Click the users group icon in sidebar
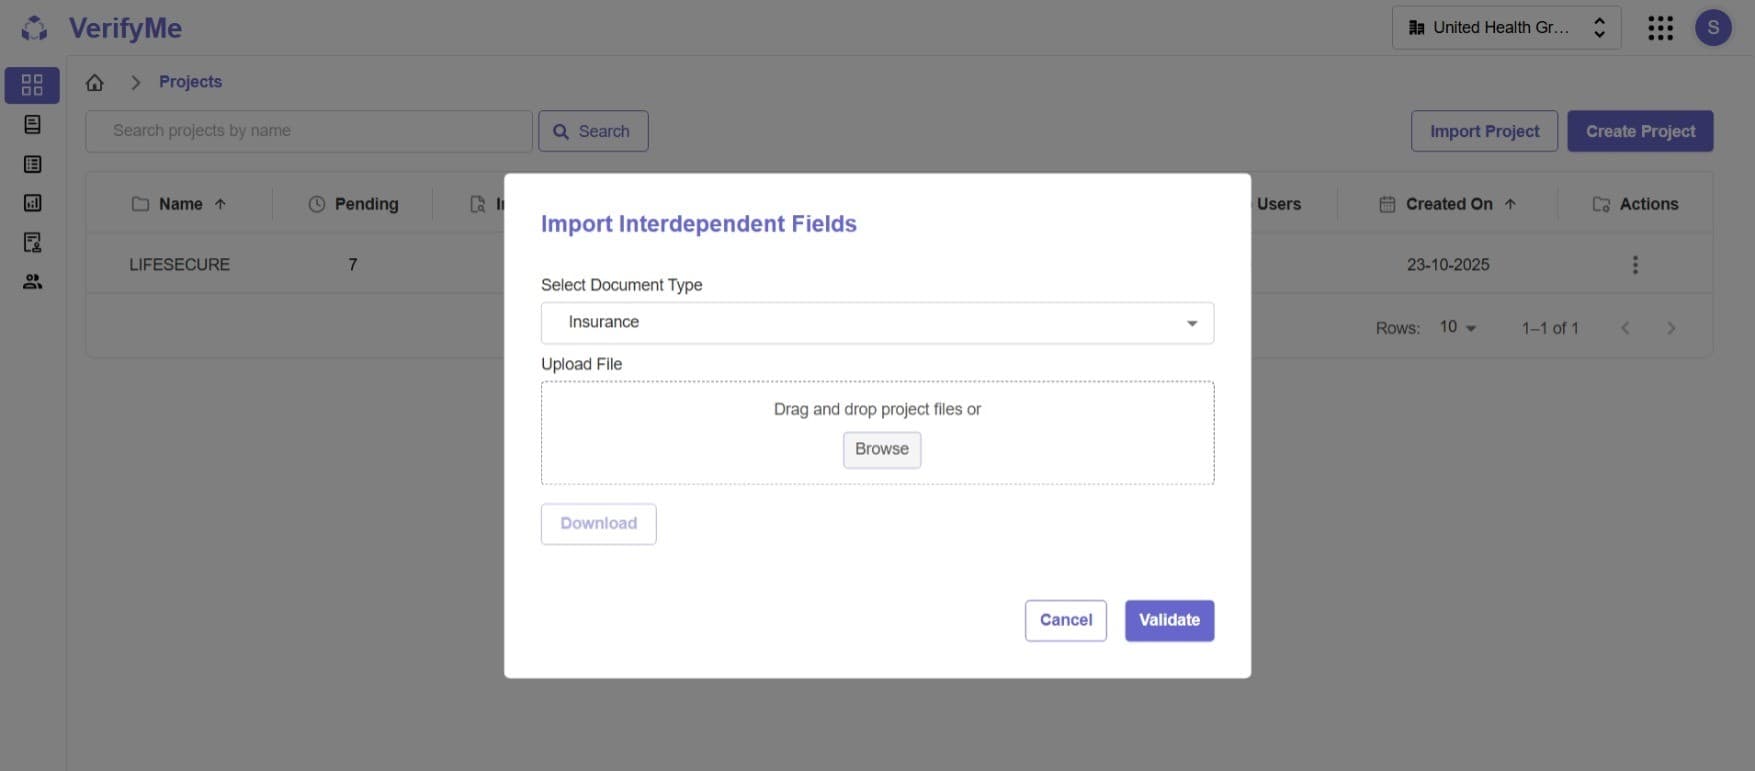Viewport: 1755px width, 771px height. [32, 282]
